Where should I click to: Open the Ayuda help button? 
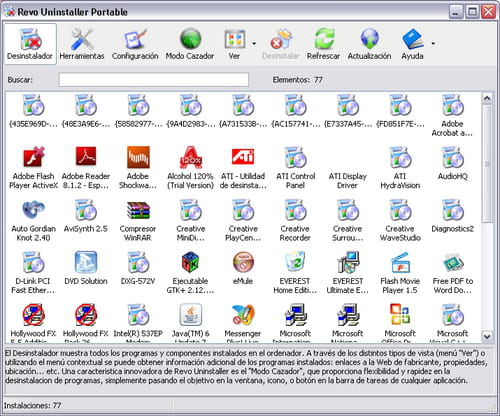(412, 44)
